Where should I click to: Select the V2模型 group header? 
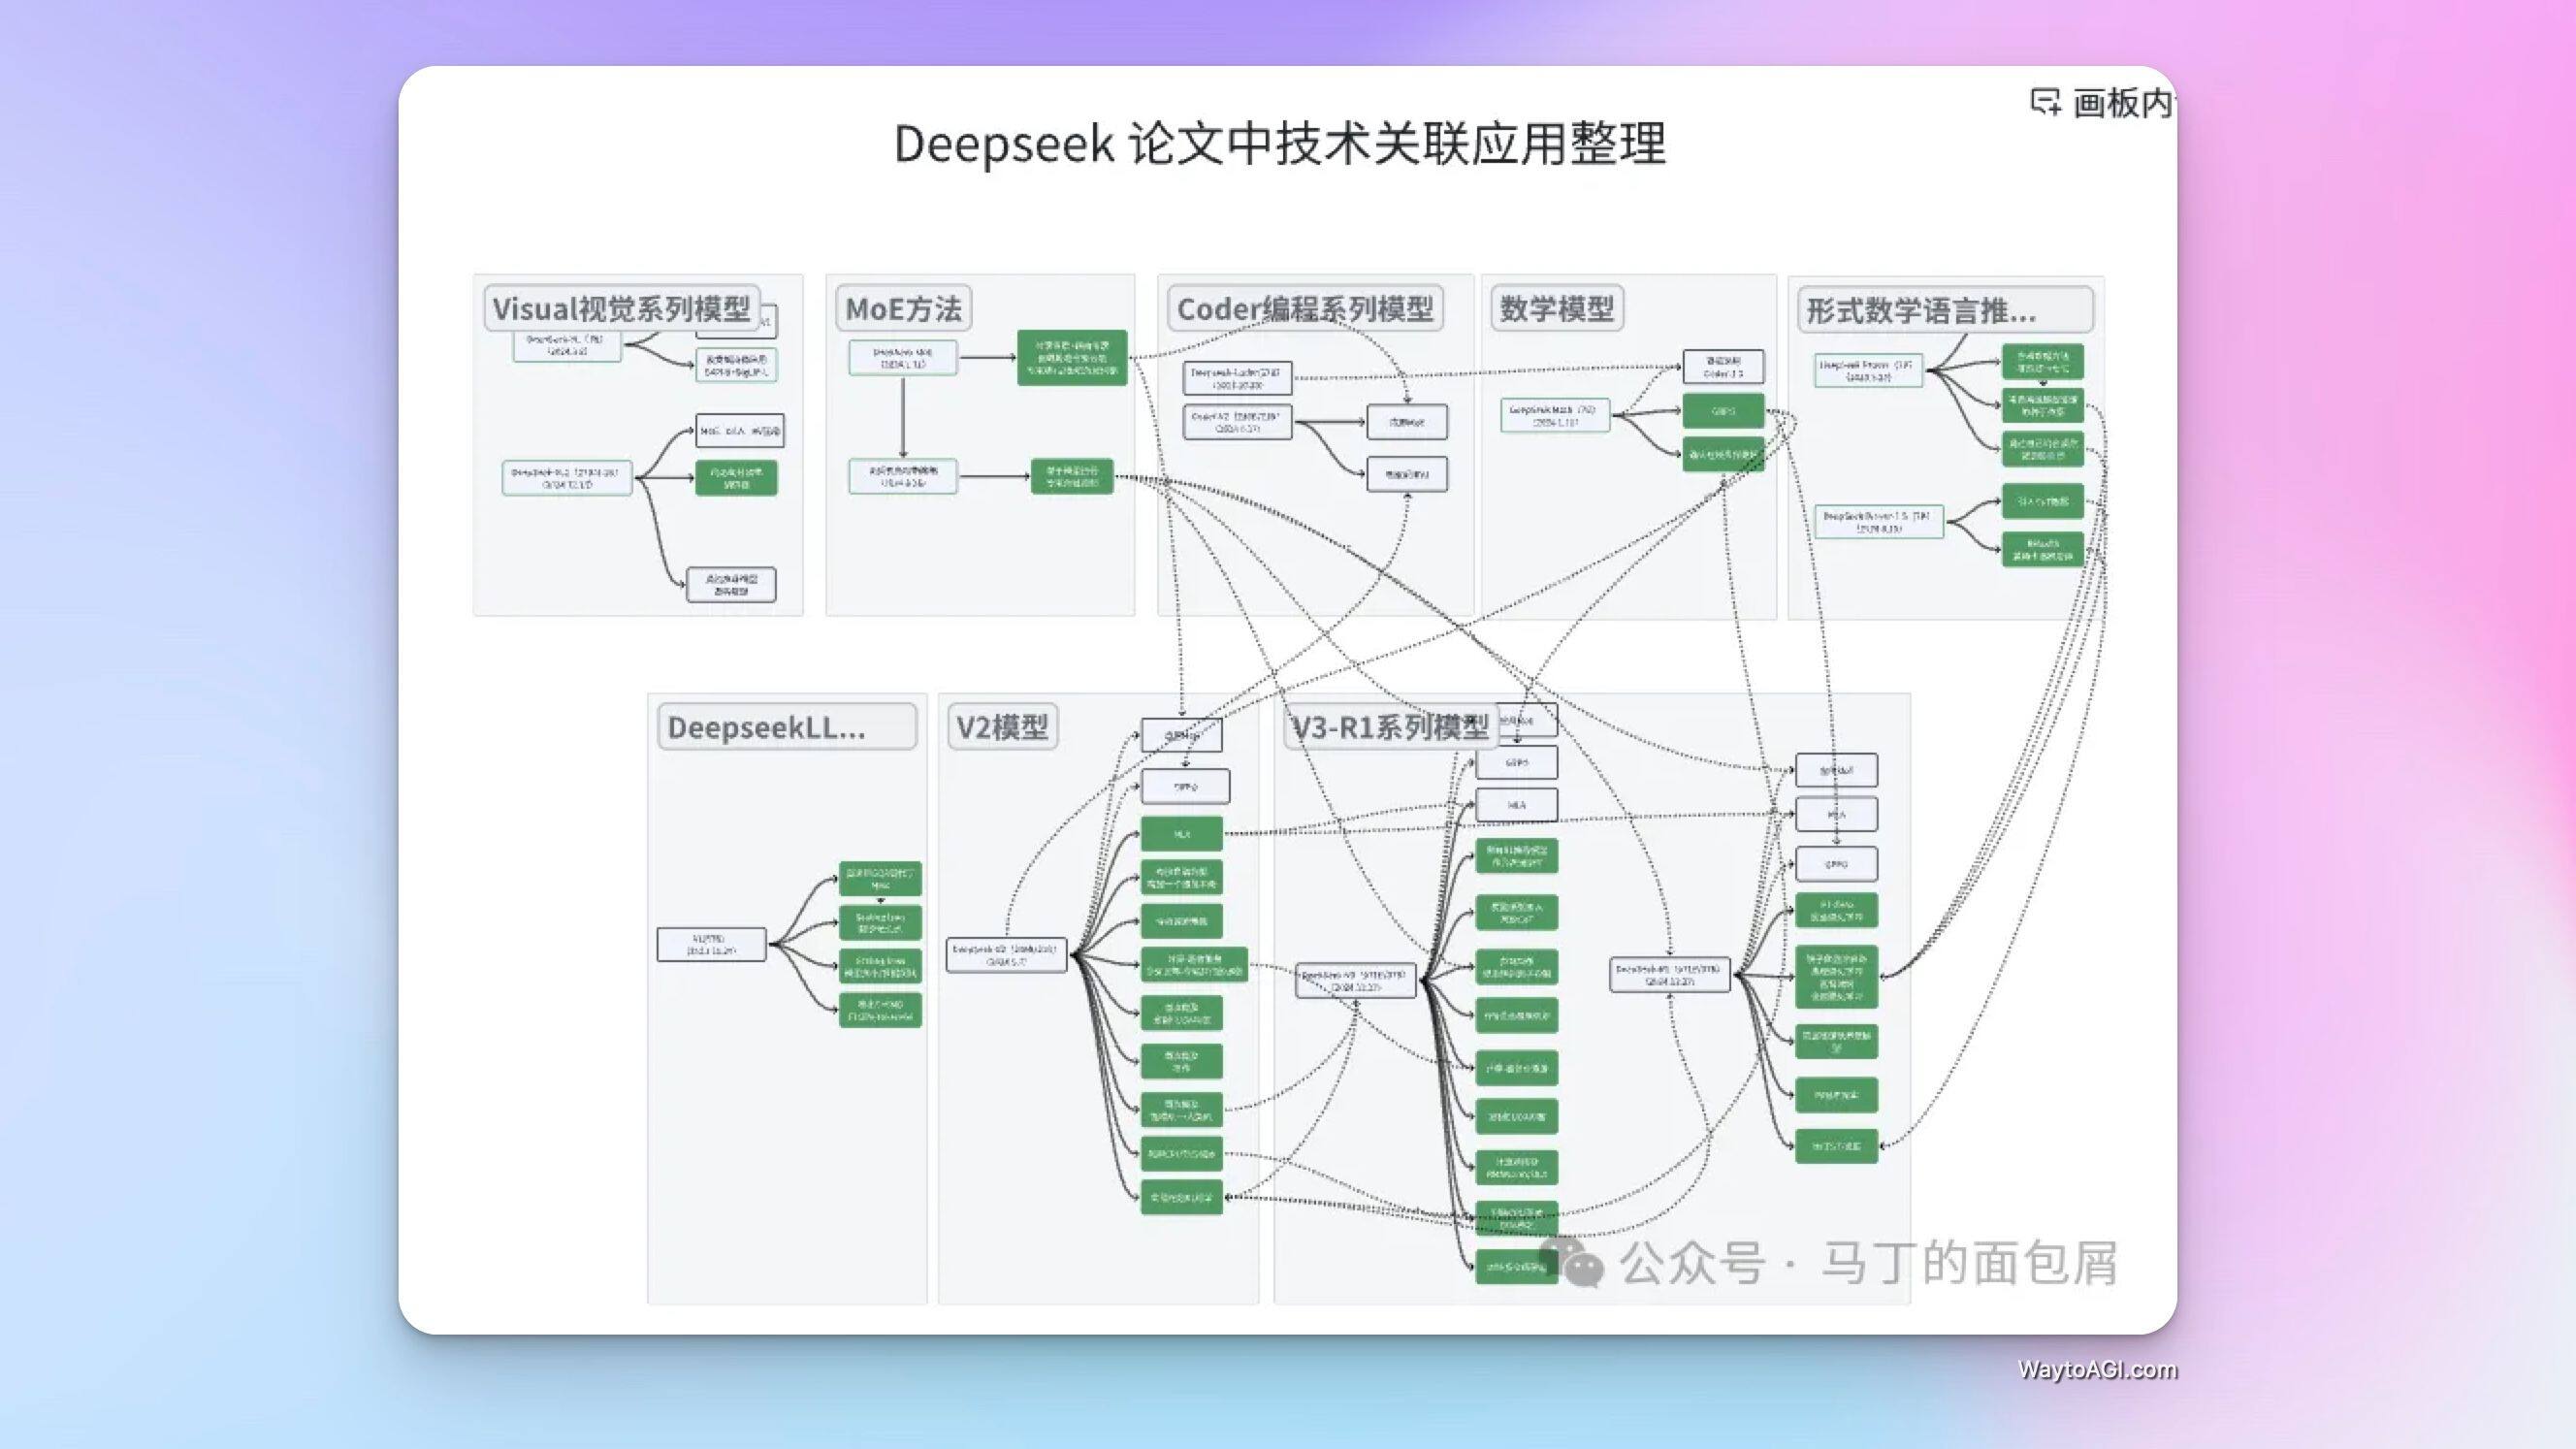1002,727
